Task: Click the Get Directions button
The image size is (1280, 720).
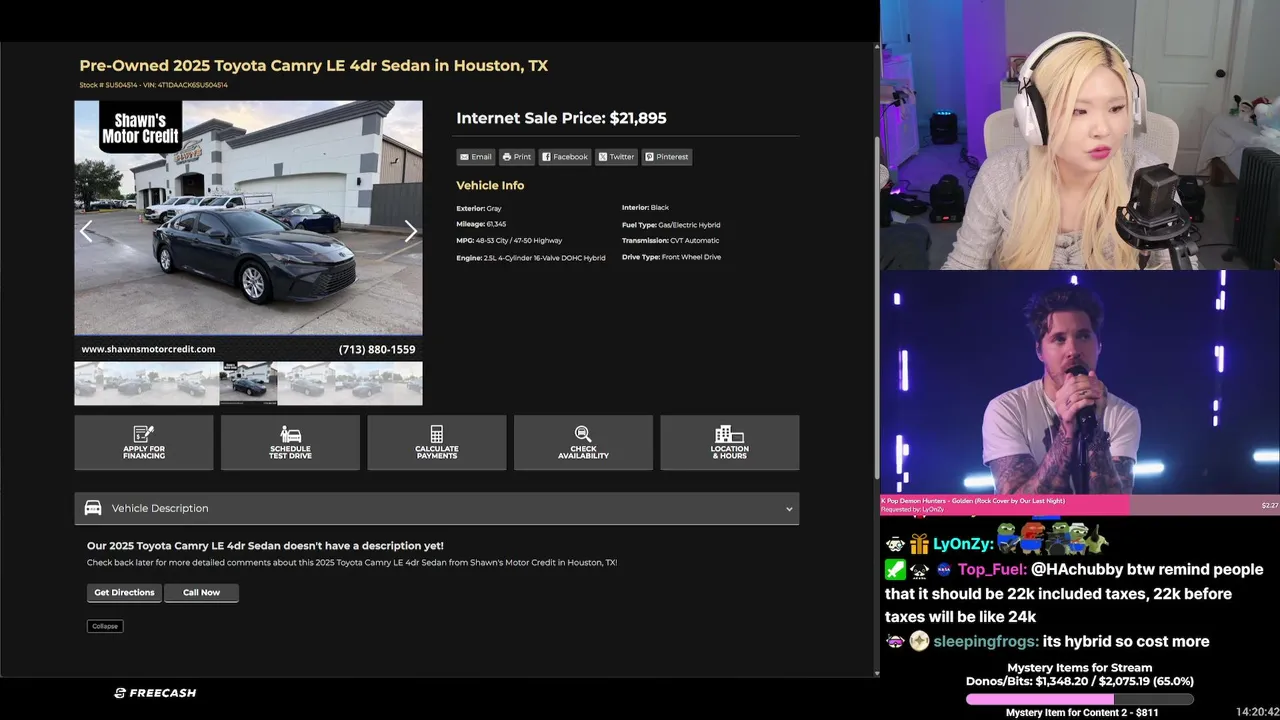Action: [124, 592]
